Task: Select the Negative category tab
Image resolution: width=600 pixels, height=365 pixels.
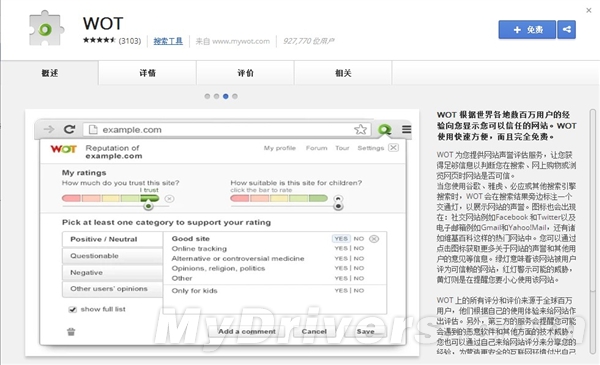Action: [112, 272]
